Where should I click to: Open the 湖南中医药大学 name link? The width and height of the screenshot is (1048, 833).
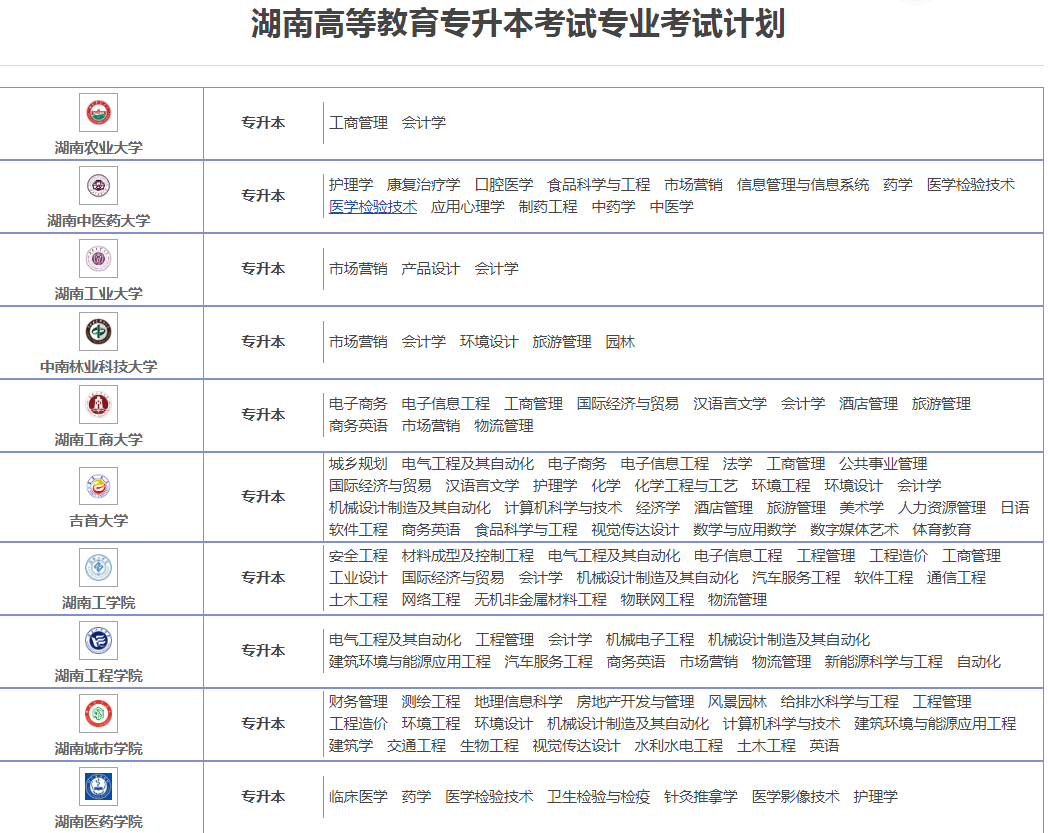[98, 221]
